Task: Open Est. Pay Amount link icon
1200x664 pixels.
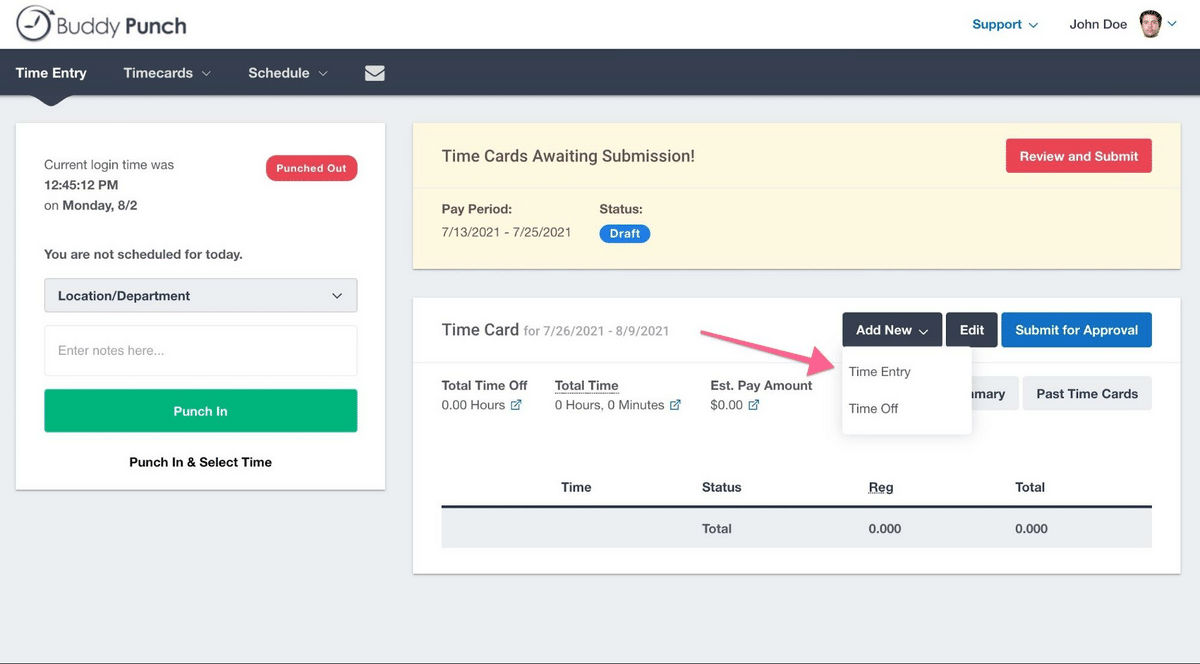Action: tap(754, 405)
